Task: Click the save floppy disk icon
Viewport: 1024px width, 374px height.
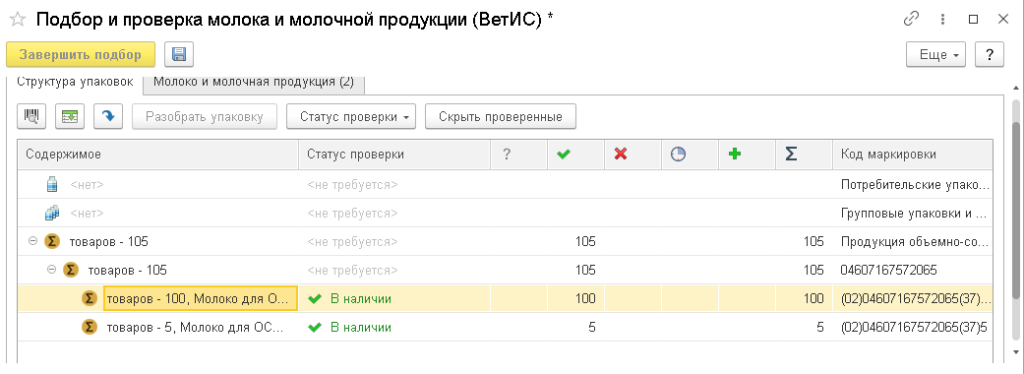Action: [179, 55]
